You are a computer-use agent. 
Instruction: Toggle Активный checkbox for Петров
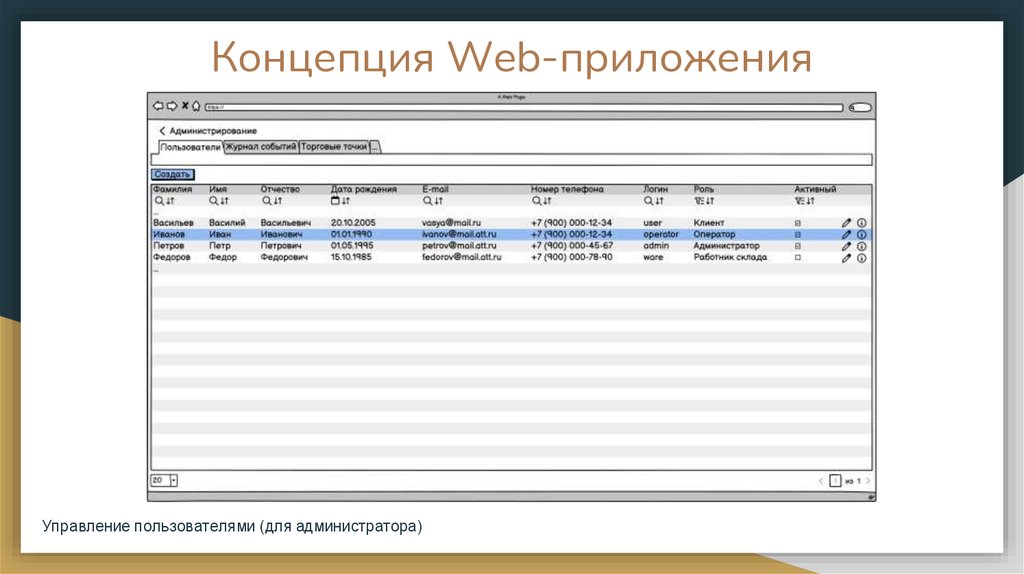coord(797,246)
